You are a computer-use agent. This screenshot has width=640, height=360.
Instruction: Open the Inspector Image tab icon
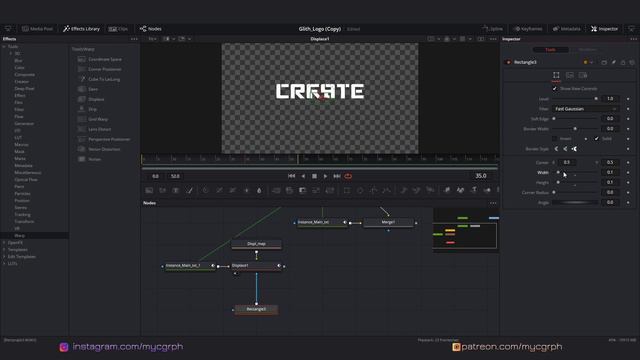point(569,75)
